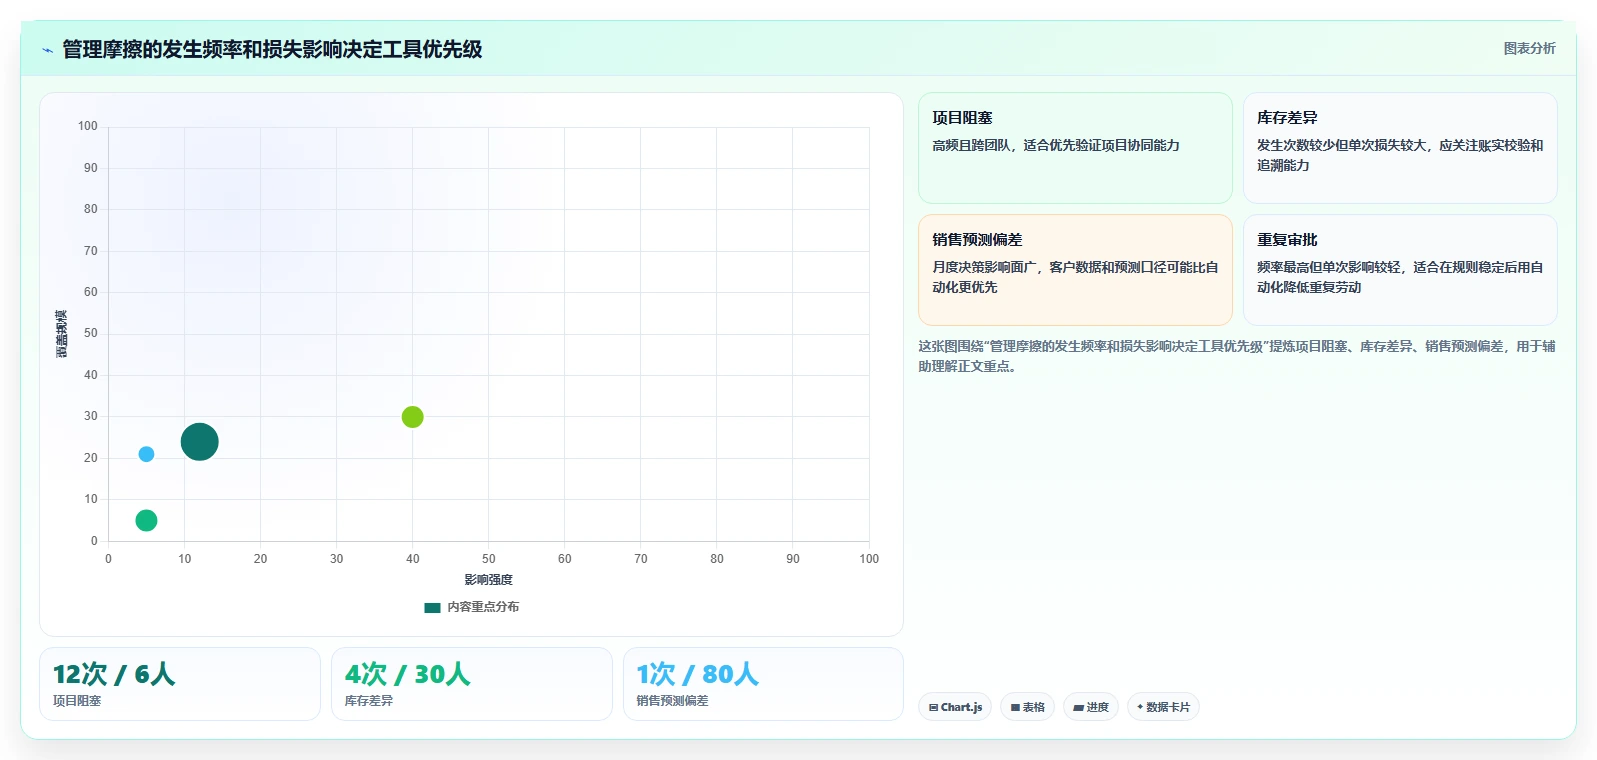Image resolution: width=1597 pixels, height=760 pixels.
Task: Click the 数据卡片 tag chip
Action: coord(1163,707)
